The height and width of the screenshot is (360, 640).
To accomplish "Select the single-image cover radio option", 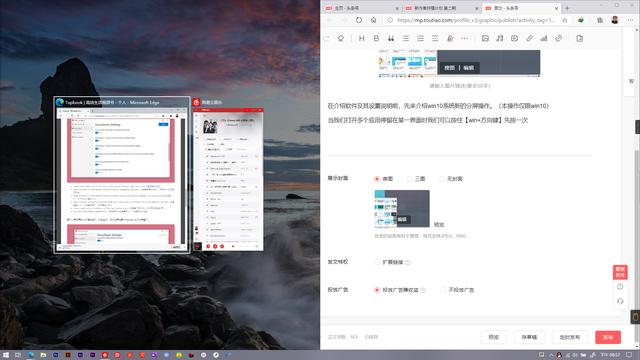I will click(377, 179).
